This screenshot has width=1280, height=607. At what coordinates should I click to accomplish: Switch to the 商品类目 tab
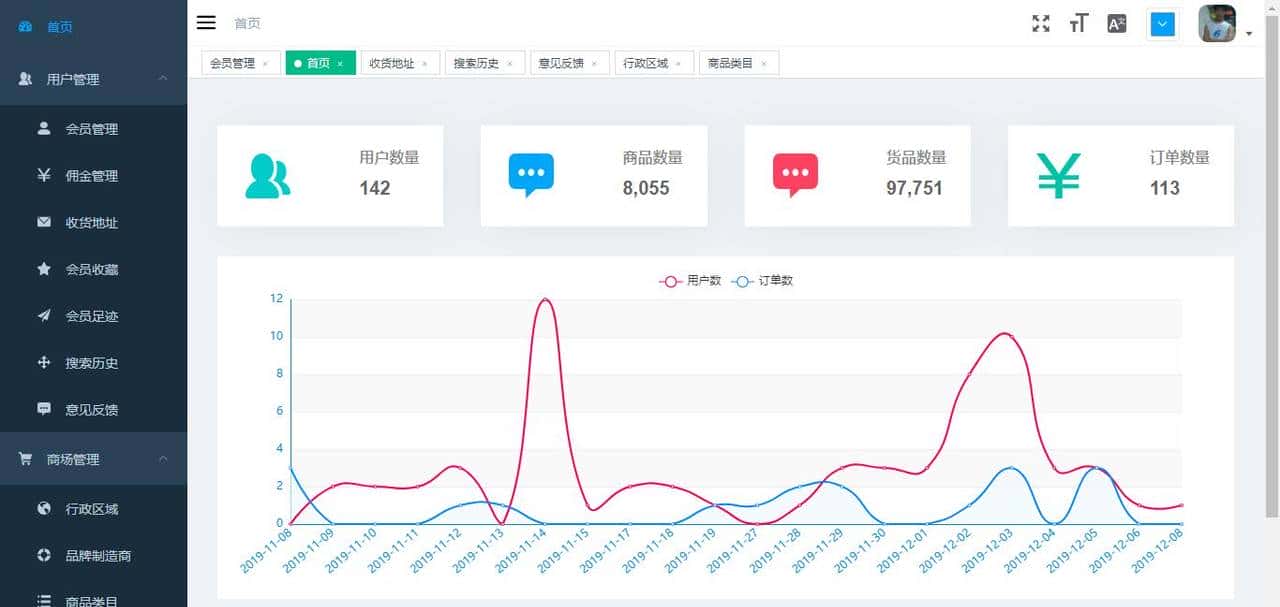(733, 62)
